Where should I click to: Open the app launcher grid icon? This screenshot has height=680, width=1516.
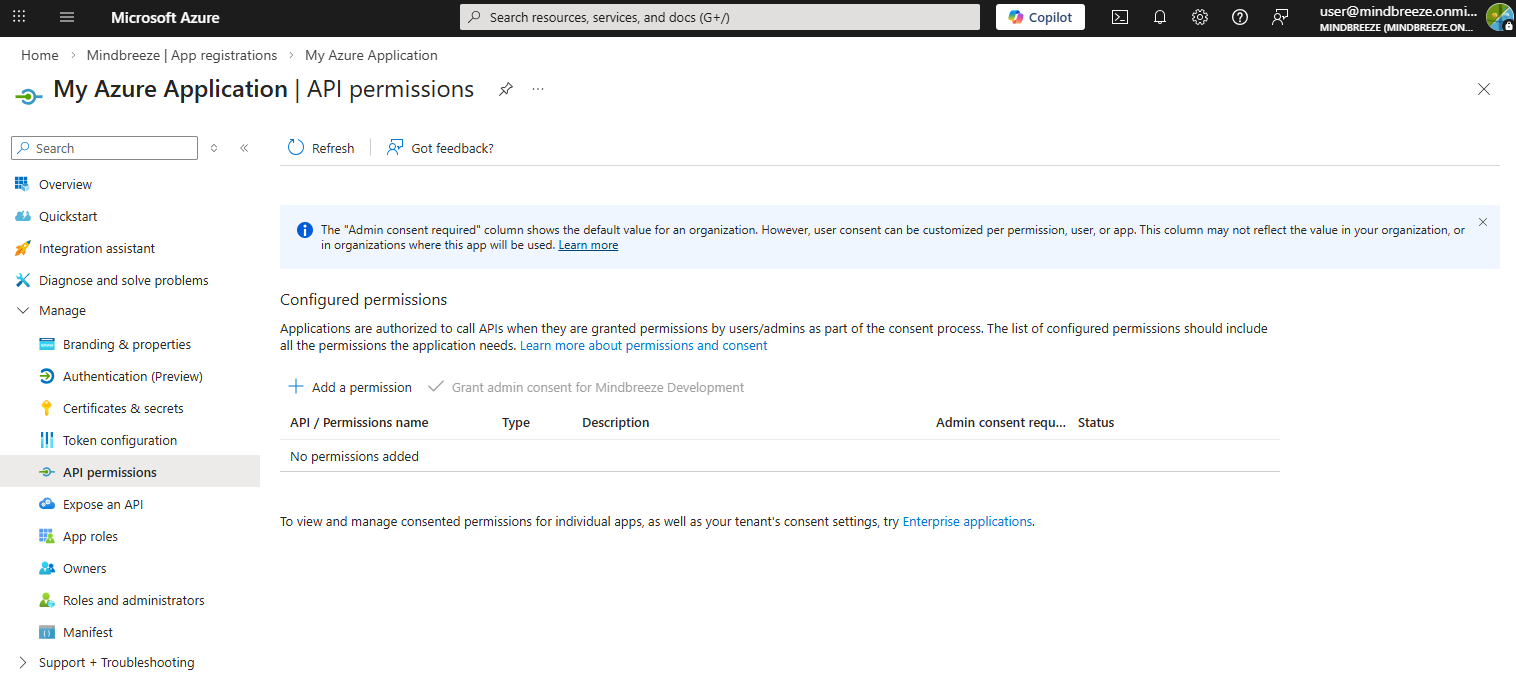(19, 17)
